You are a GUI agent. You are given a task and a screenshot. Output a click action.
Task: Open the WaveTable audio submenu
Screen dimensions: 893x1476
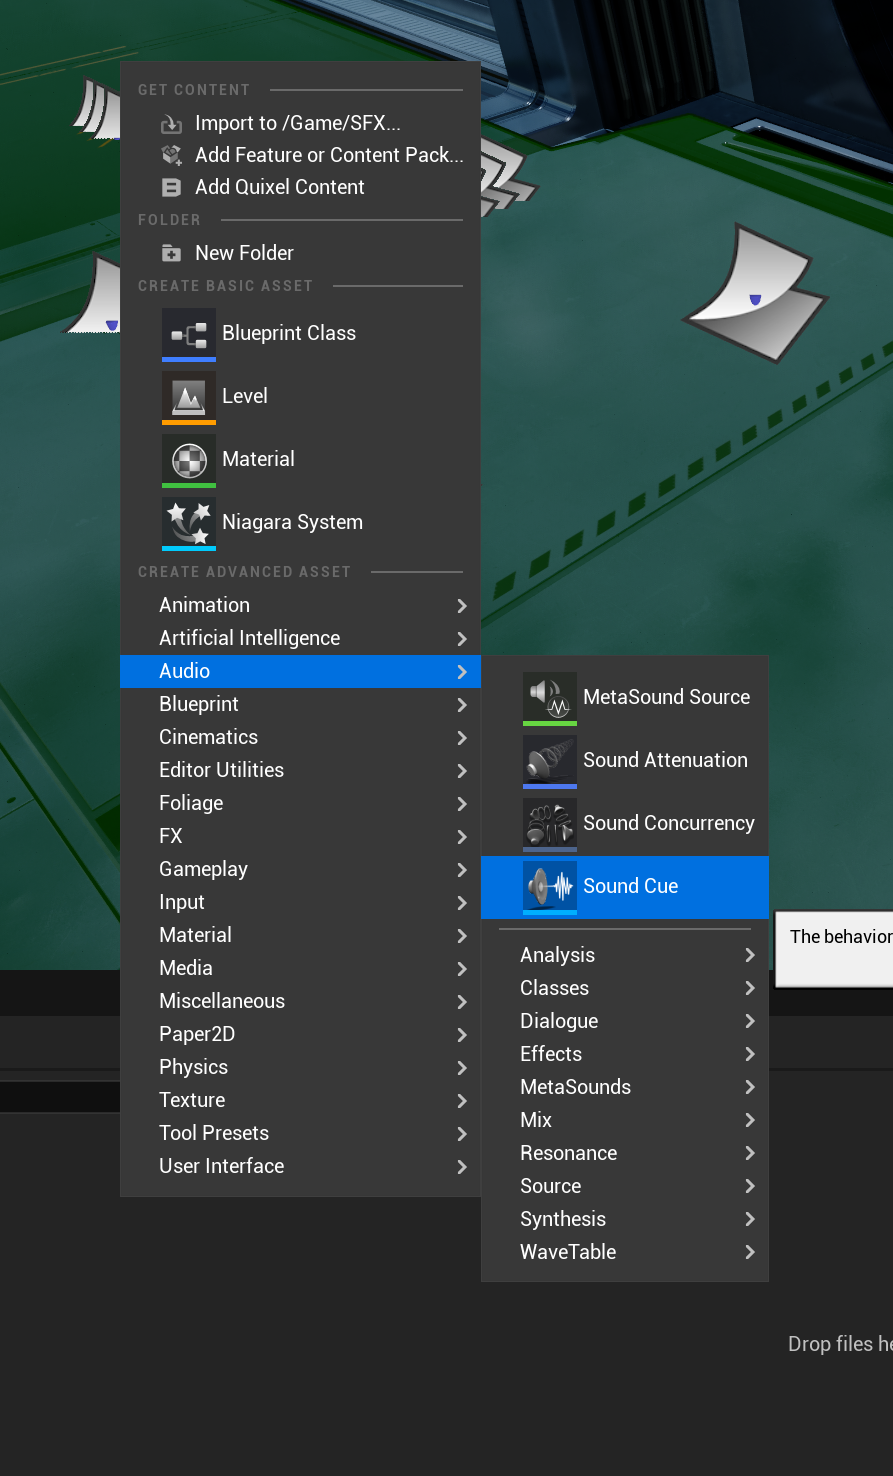pos(625,1252)
